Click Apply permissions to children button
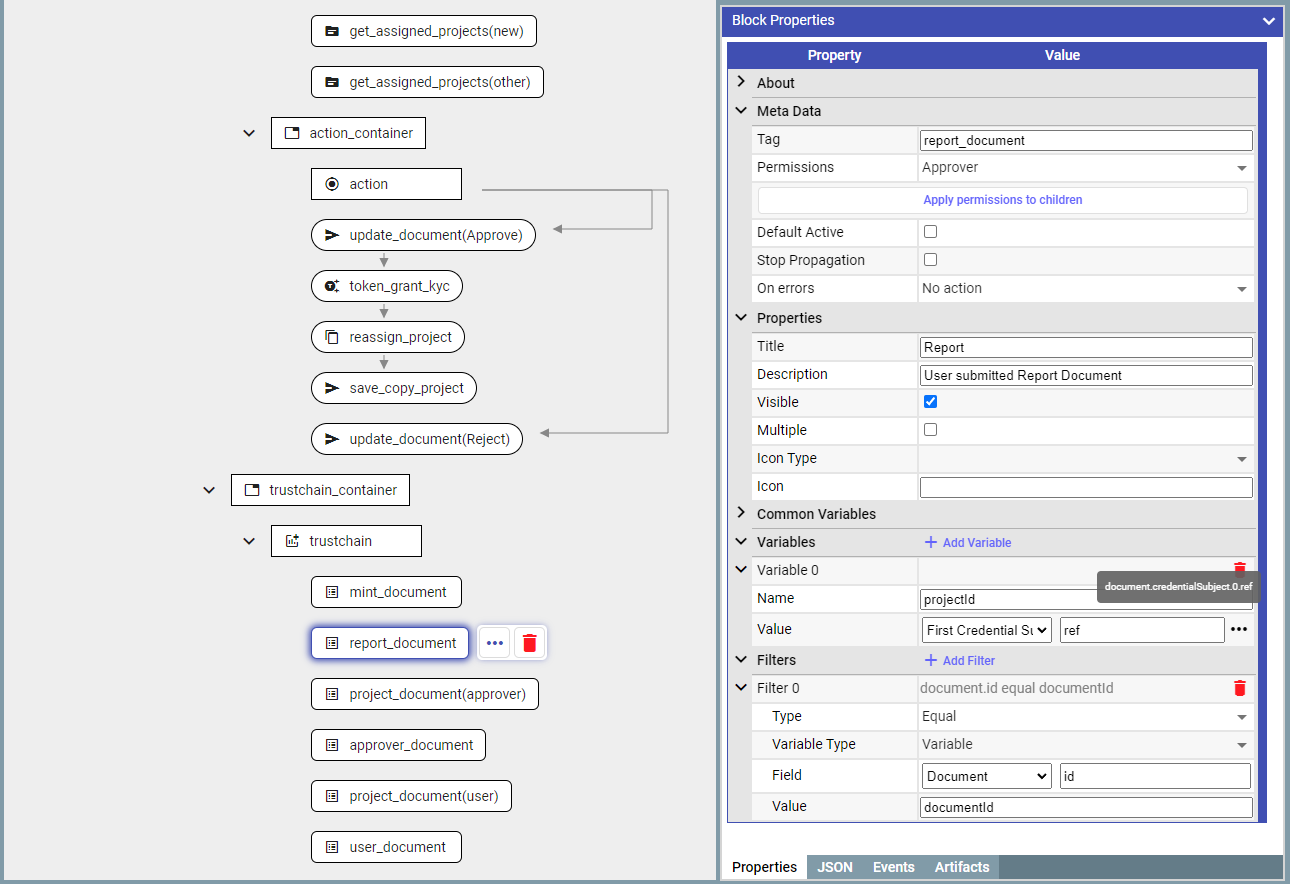1290x884 pixels. click(x=1002, y=200)
